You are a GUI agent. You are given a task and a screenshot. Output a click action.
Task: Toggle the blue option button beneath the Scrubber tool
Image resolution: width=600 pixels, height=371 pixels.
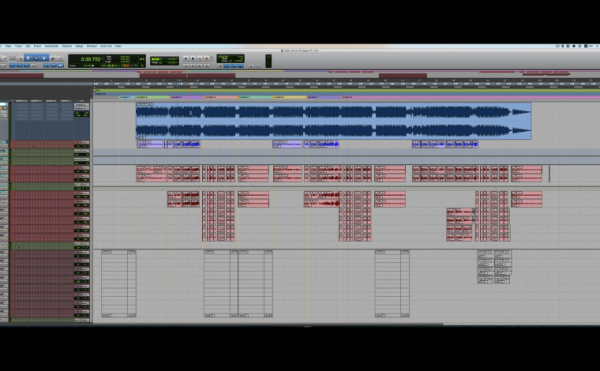(x=54, y=66)
